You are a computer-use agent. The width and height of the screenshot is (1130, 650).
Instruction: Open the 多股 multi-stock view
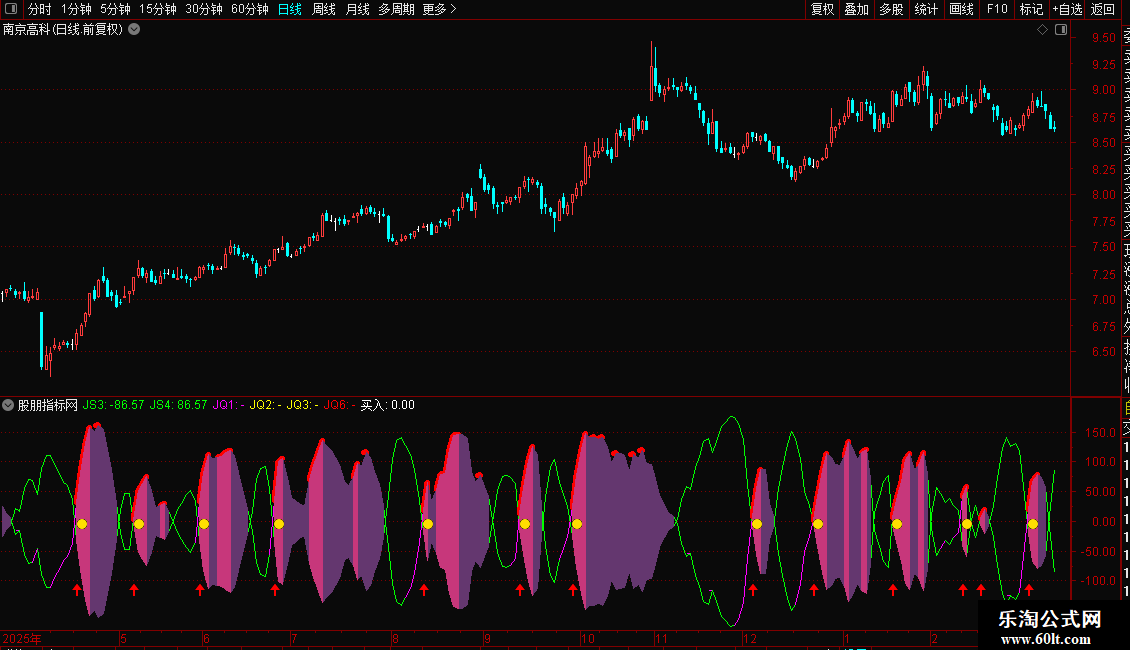(x=891, y=9)
